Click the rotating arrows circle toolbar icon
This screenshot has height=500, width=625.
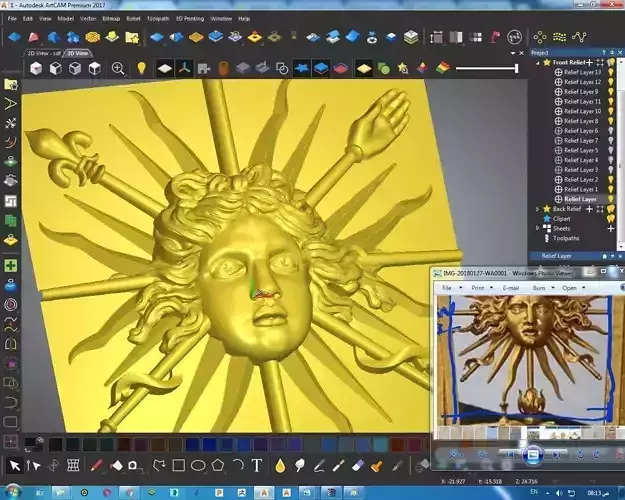[515, 37]
